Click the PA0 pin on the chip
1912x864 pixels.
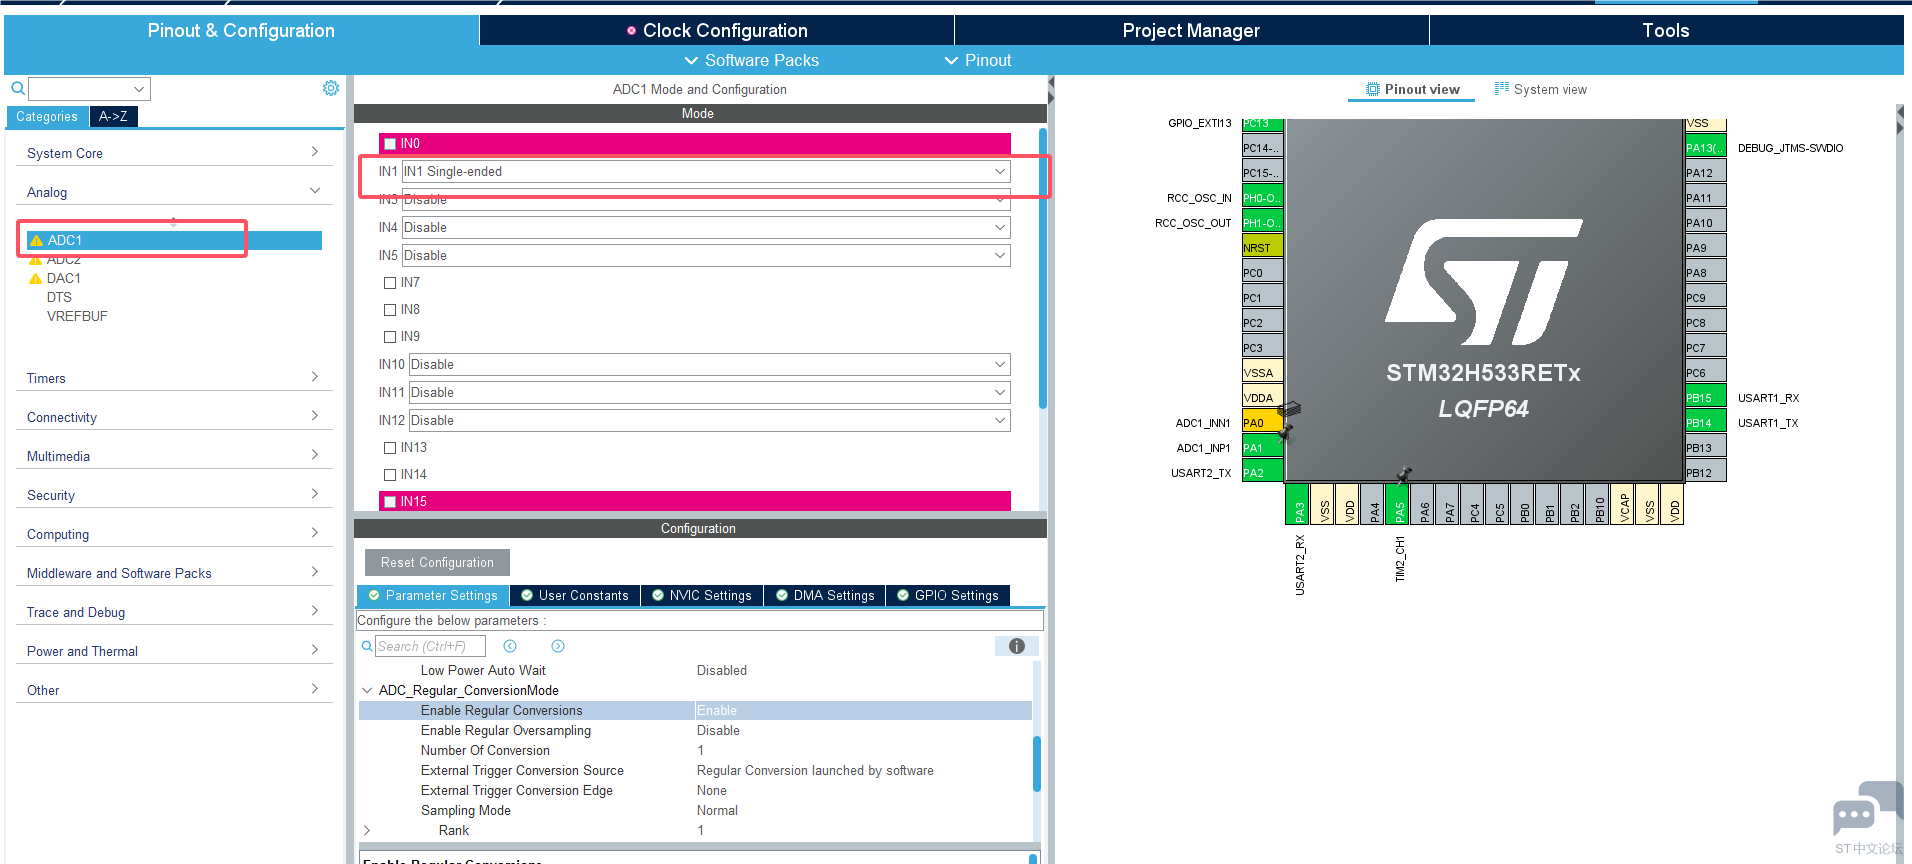[1262, 423]
